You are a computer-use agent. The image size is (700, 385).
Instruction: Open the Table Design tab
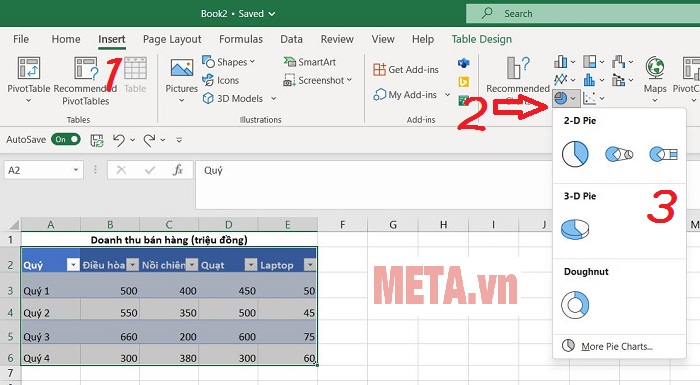tap(481, 39)
